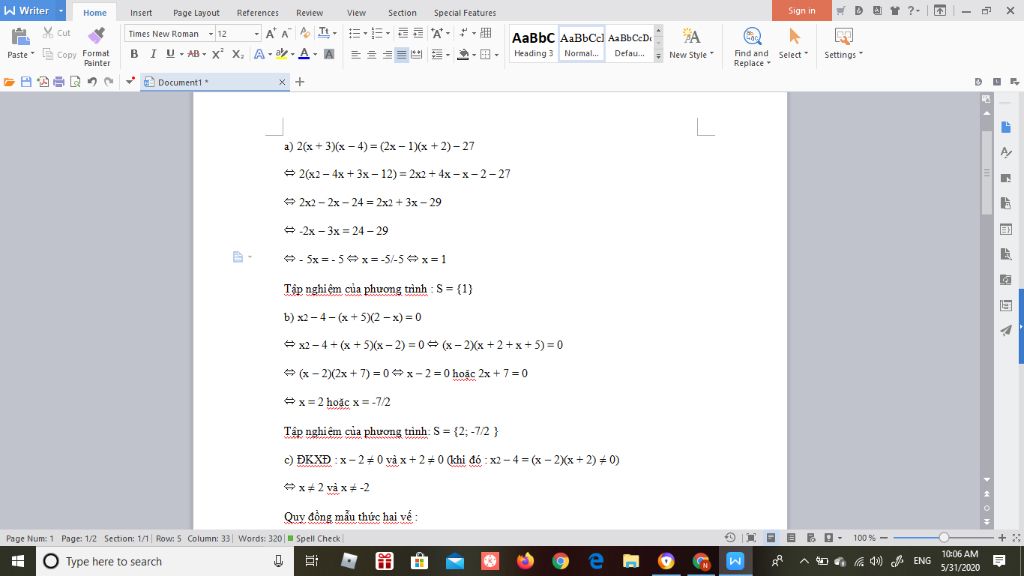Decrease indent of the paragraph
This screenshot has width=1024, height=576.
(x=403, y=33)
